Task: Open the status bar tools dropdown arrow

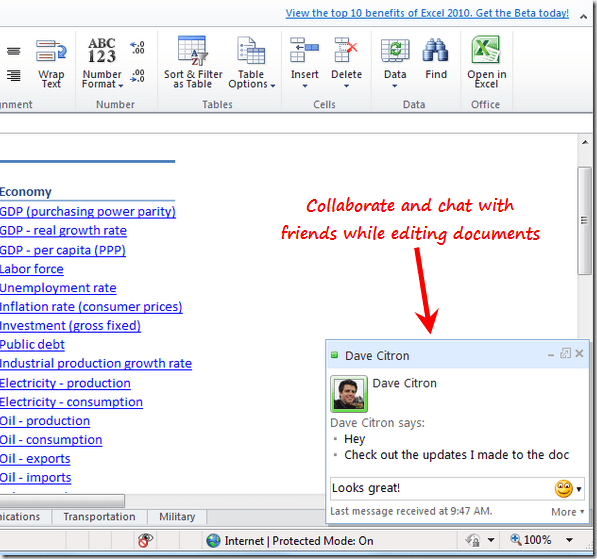Action: pyautogui.click(x=491, y=540)
